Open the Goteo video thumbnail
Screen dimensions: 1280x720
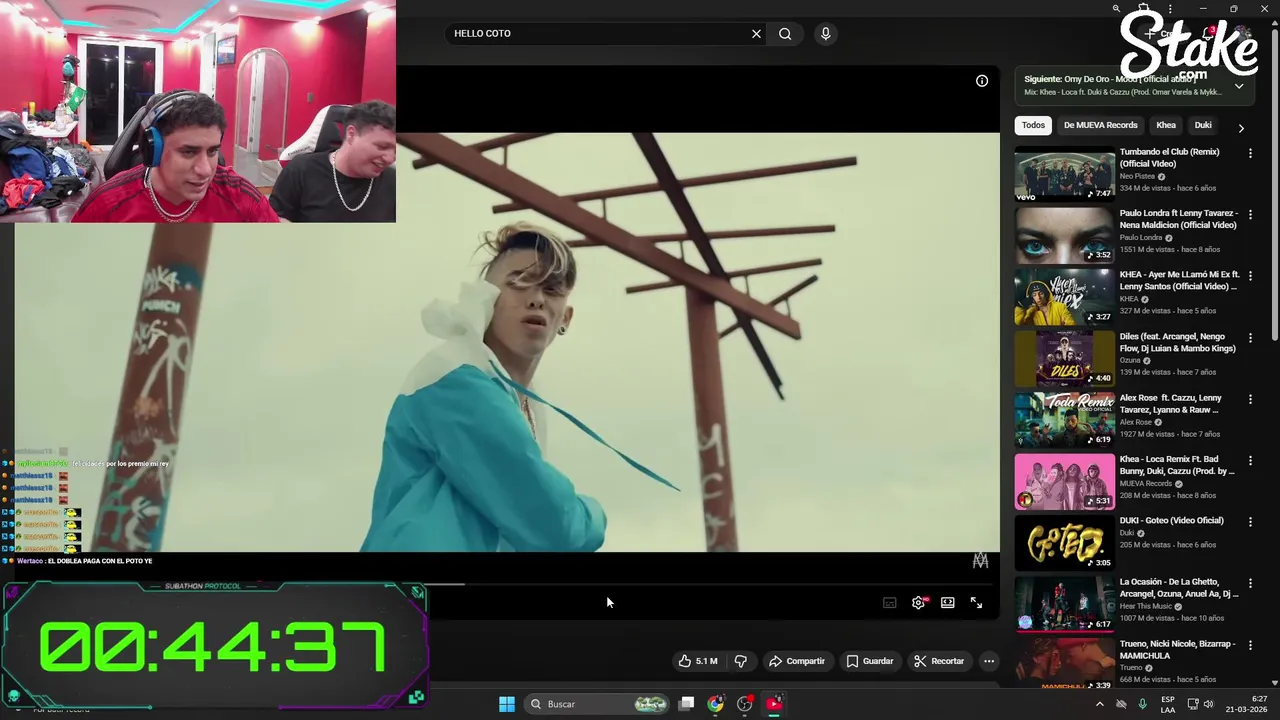coord(1065,543)
